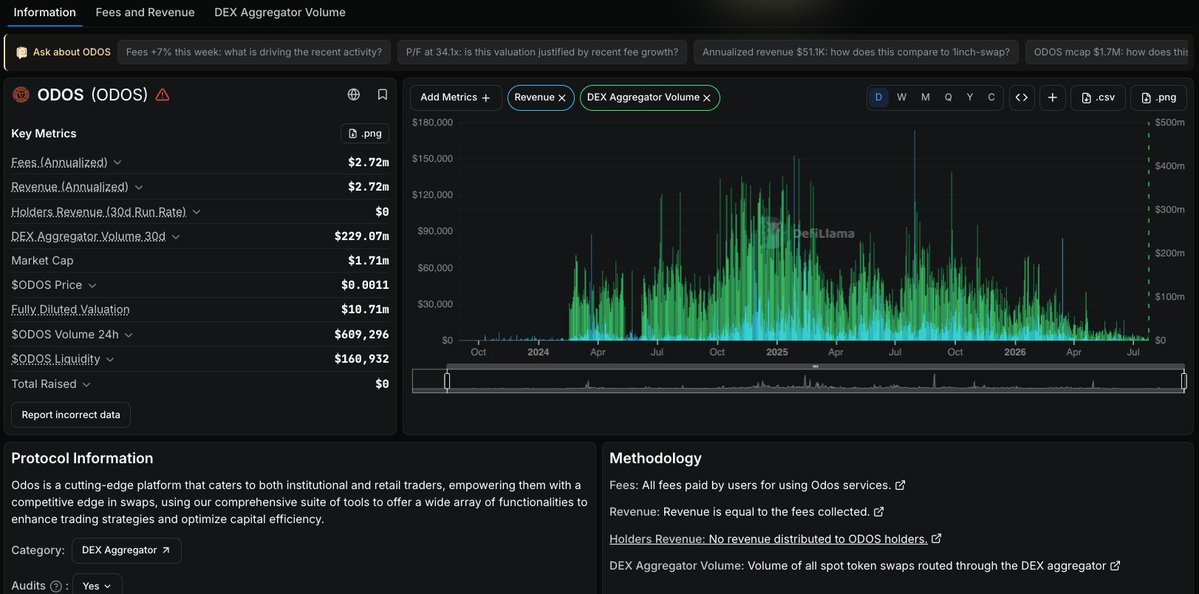
Task: Open the ODOS website globe icon
Action: point(353,95)
